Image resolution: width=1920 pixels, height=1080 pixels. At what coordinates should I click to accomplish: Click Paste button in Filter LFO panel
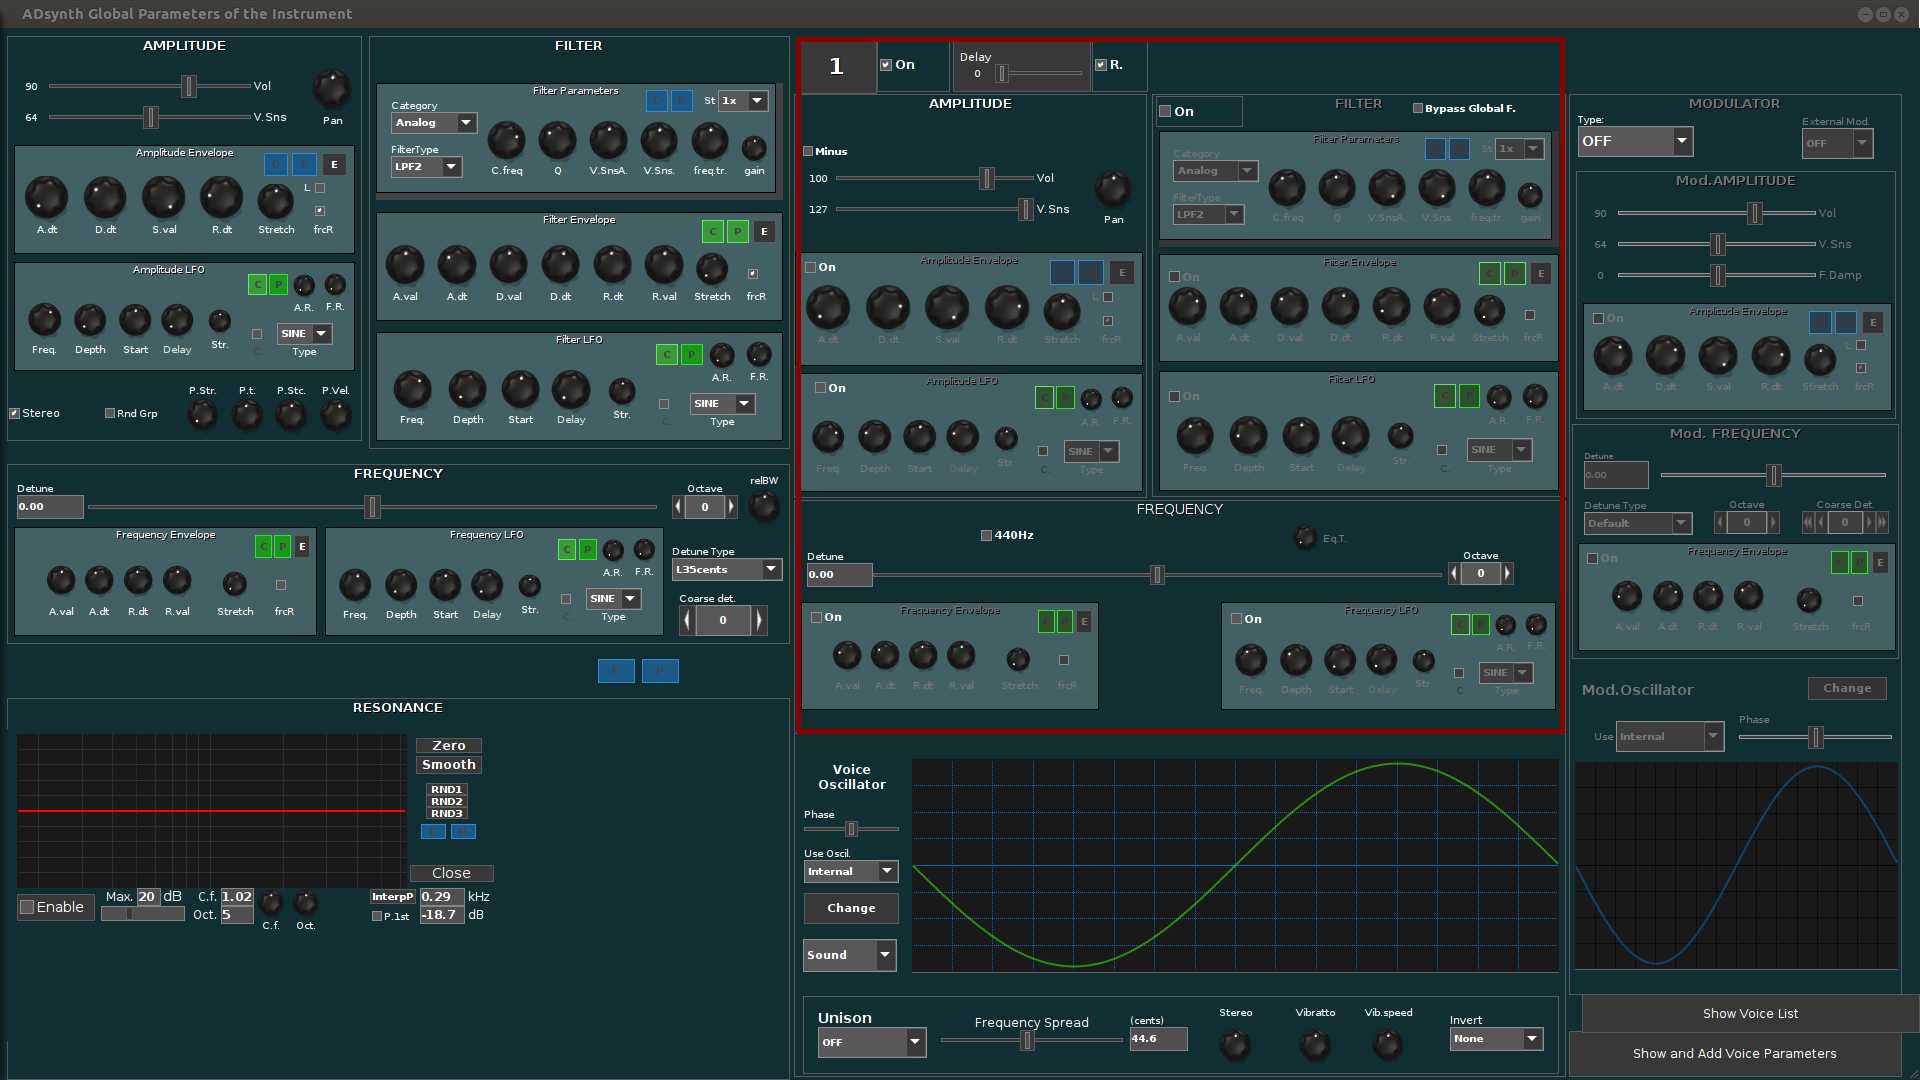tap(691, 354)
